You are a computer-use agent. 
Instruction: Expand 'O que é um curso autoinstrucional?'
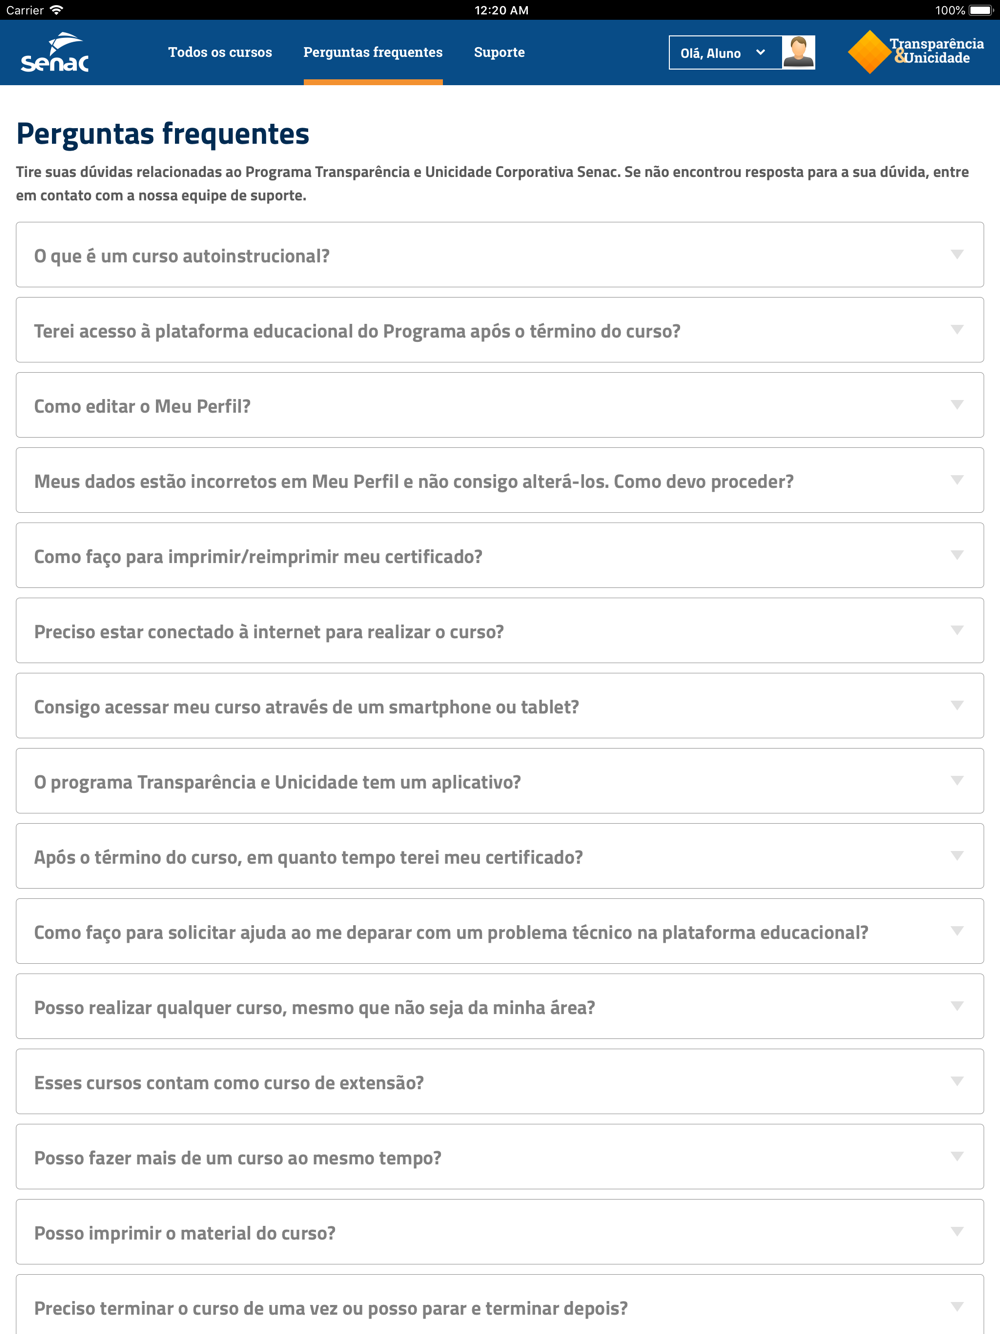(x=182, y=256)
